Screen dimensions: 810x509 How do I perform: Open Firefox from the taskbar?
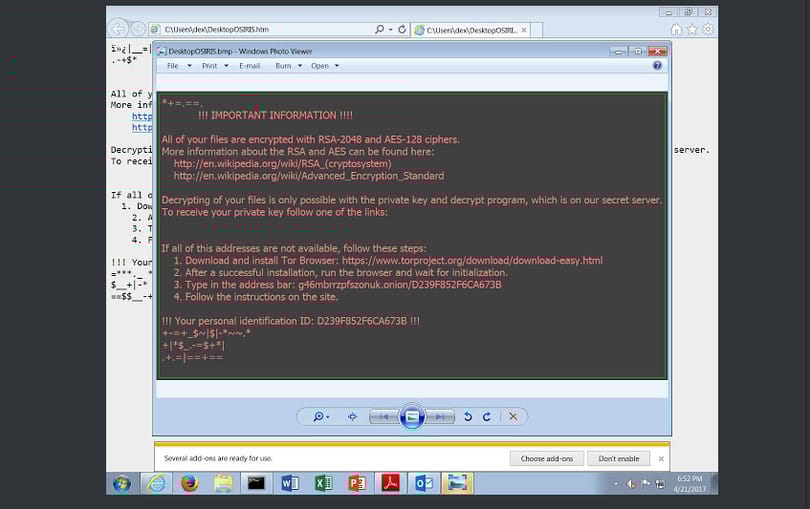(190, 484)
